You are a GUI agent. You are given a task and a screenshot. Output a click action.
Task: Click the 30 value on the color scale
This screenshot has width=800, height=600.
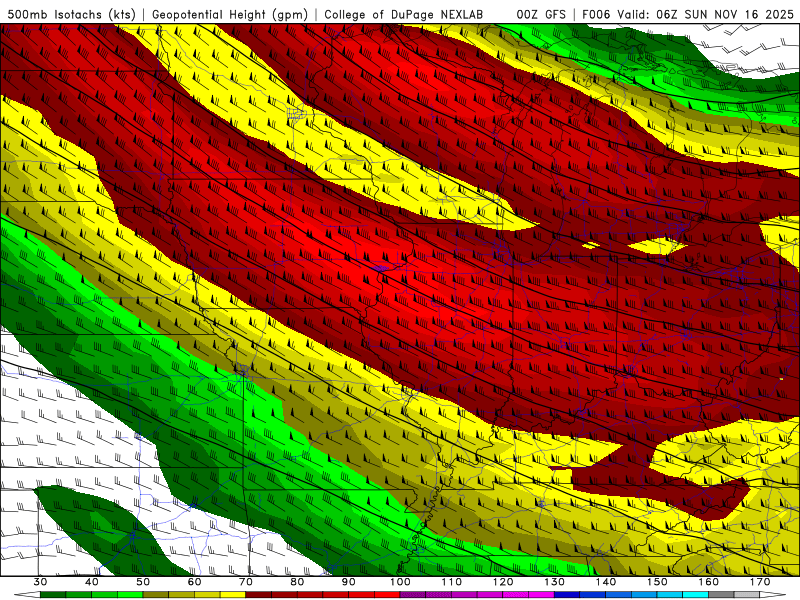pos(40,582)
